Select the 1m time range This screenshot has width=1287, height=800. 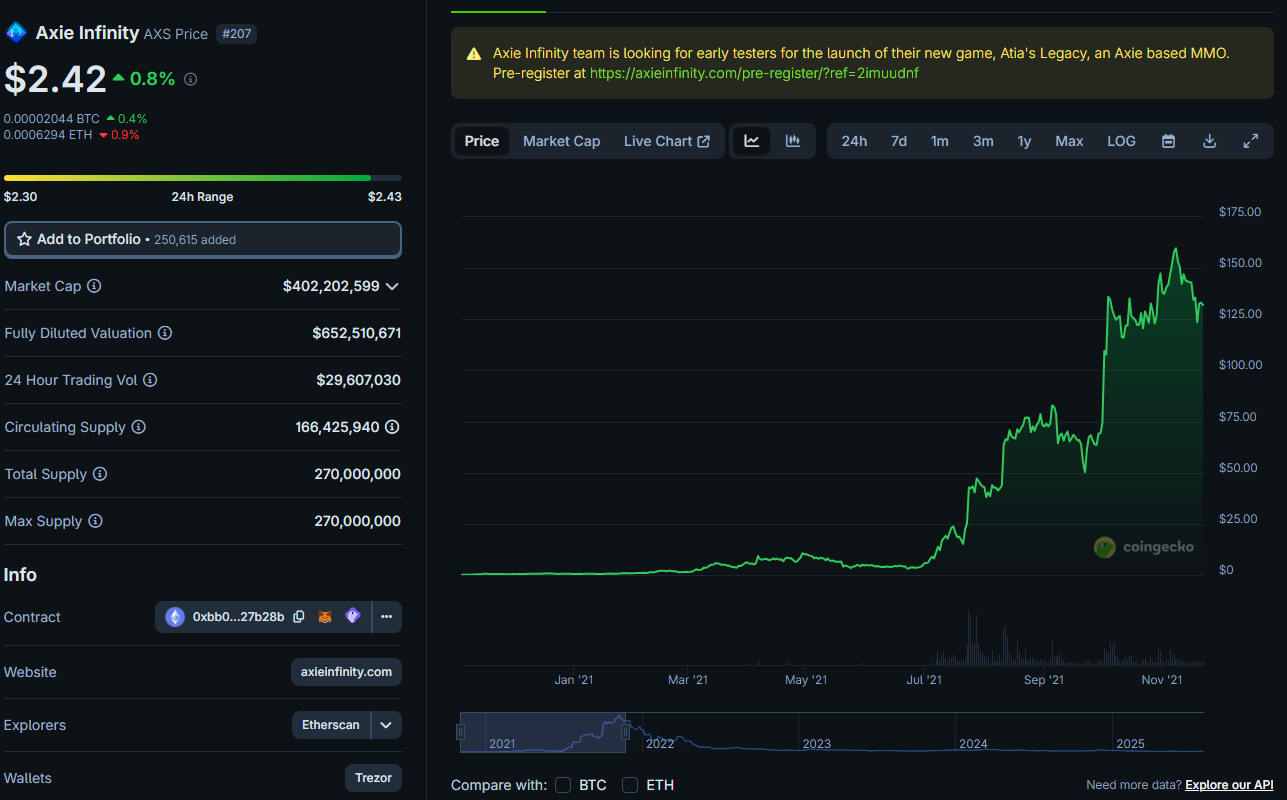940,141
